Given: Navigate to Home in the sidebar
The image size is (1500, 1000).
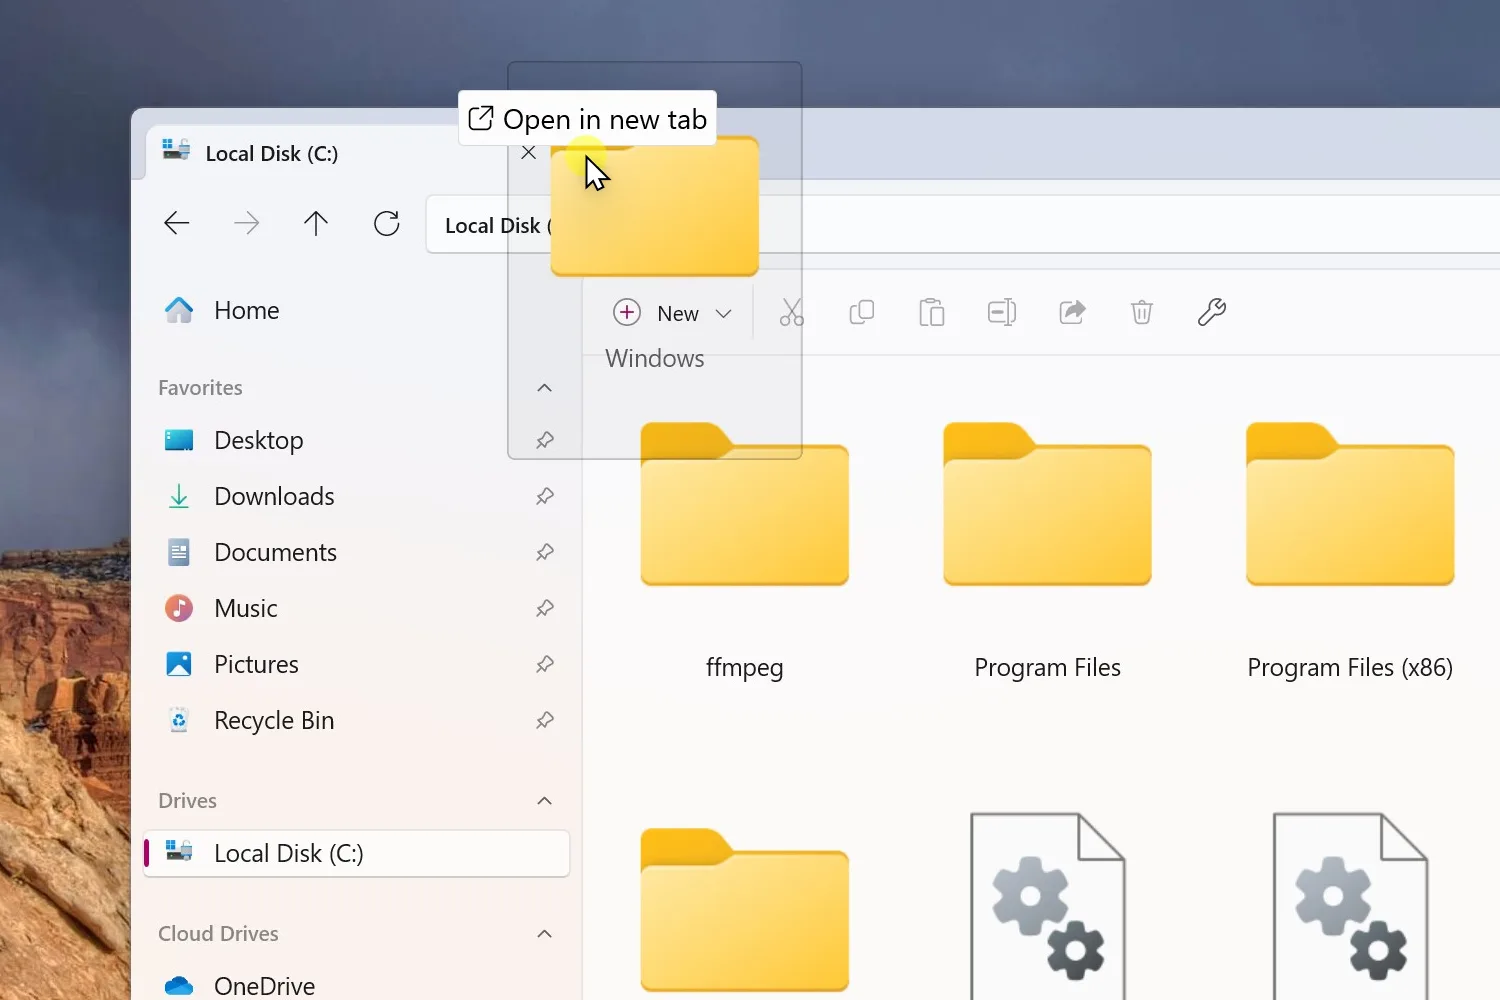Looking at the screenshot, I should 246,310.
